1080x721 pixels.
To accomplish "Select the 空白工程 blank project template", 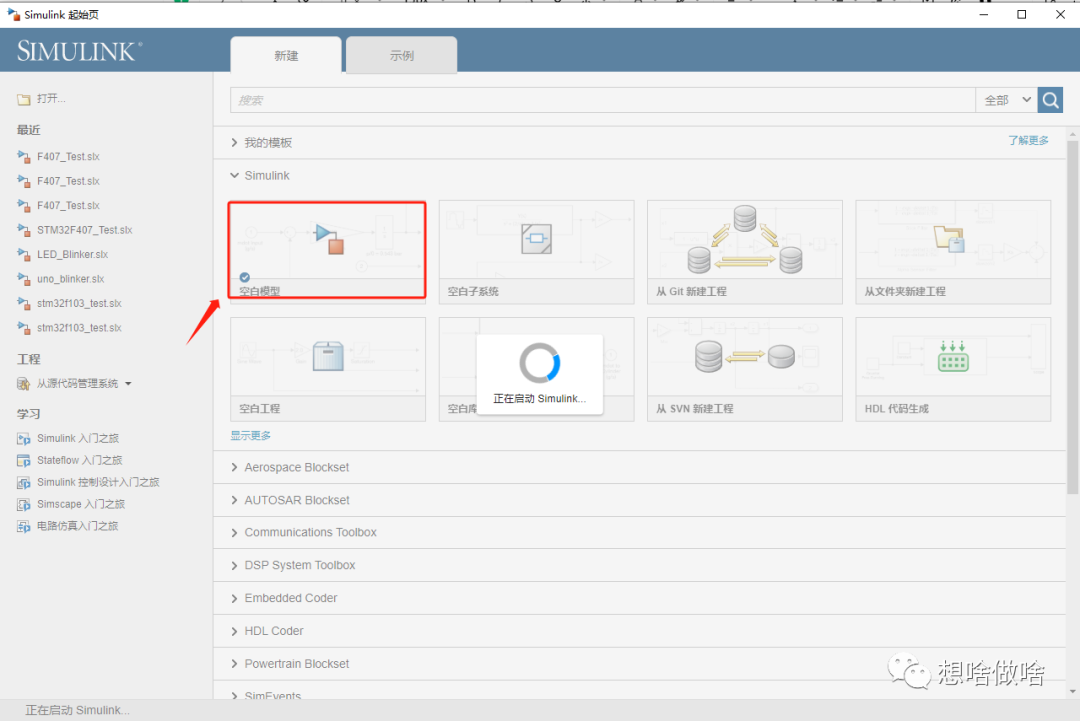I will tap(328, 369).
